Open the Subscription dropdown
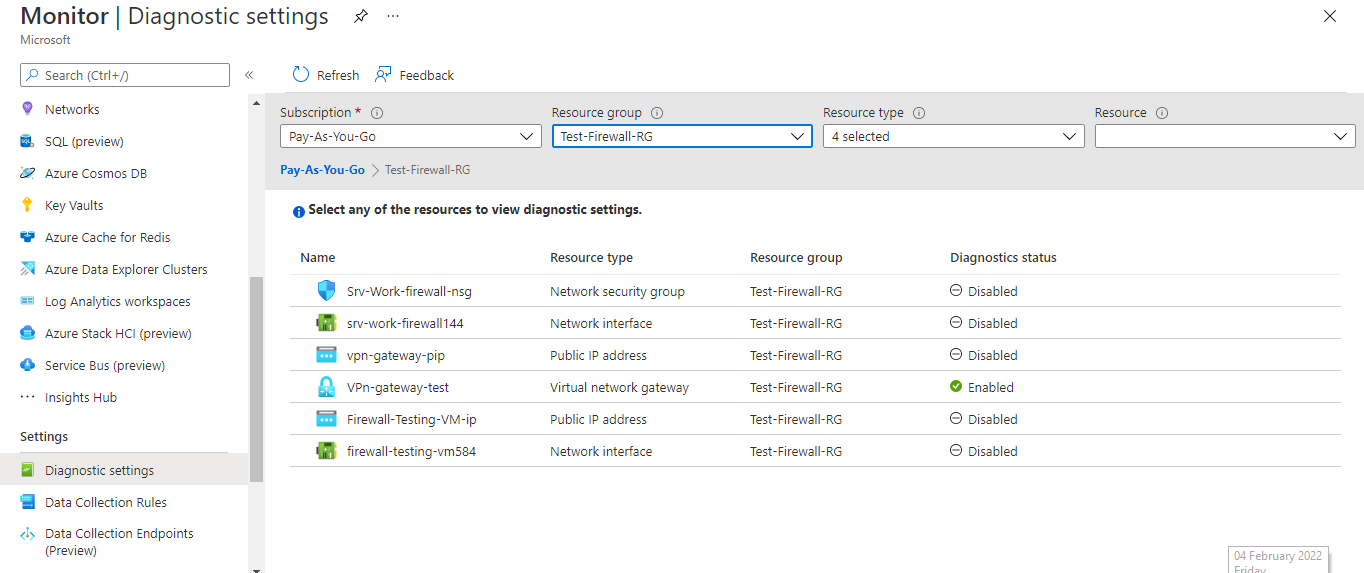The width and height of the screenshot is (1364, 573). [x=411, y=136]
